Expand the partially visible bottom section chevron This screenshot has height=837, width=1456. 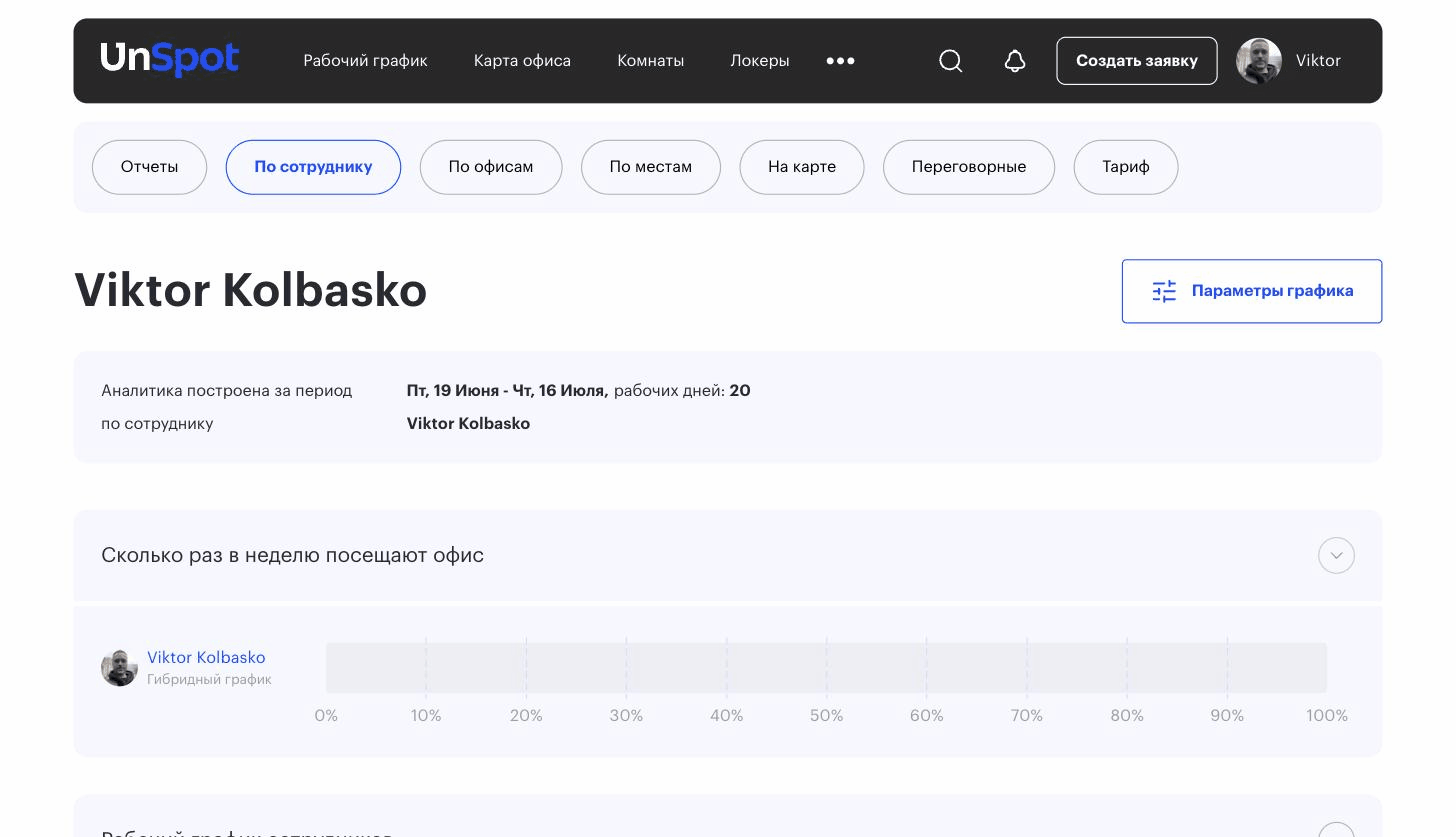click(x=1336, y=830)
